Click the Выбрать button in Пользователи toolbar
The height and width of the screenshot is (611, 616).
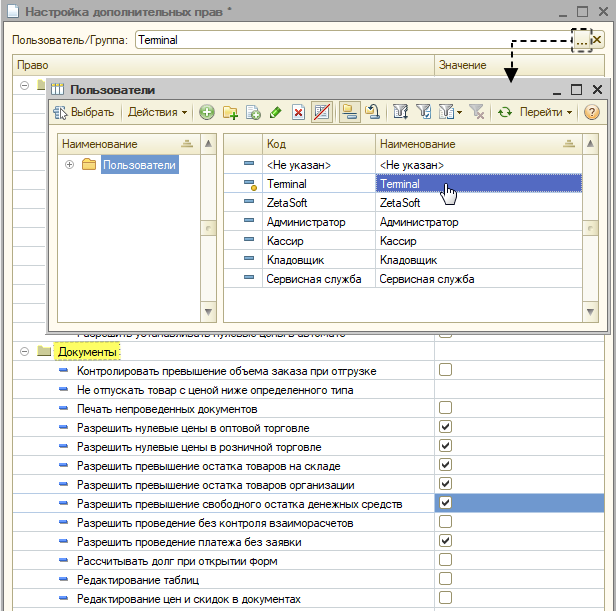coord(83,112)
